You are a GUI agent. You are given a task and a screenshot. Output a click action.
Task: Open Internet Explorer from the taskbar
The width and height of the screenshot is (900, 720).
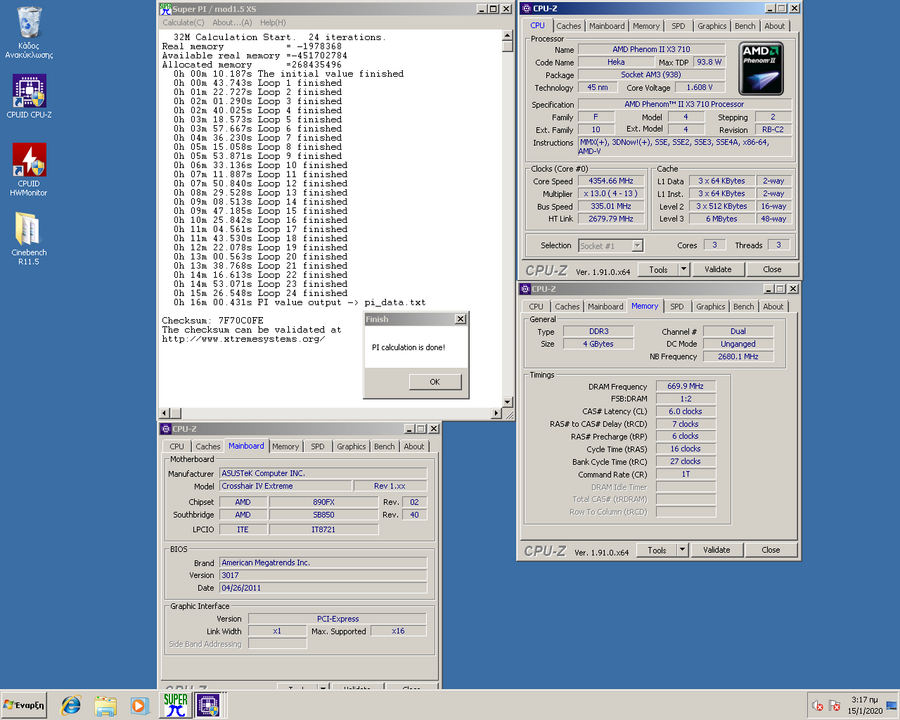click(x=71, y=705)
